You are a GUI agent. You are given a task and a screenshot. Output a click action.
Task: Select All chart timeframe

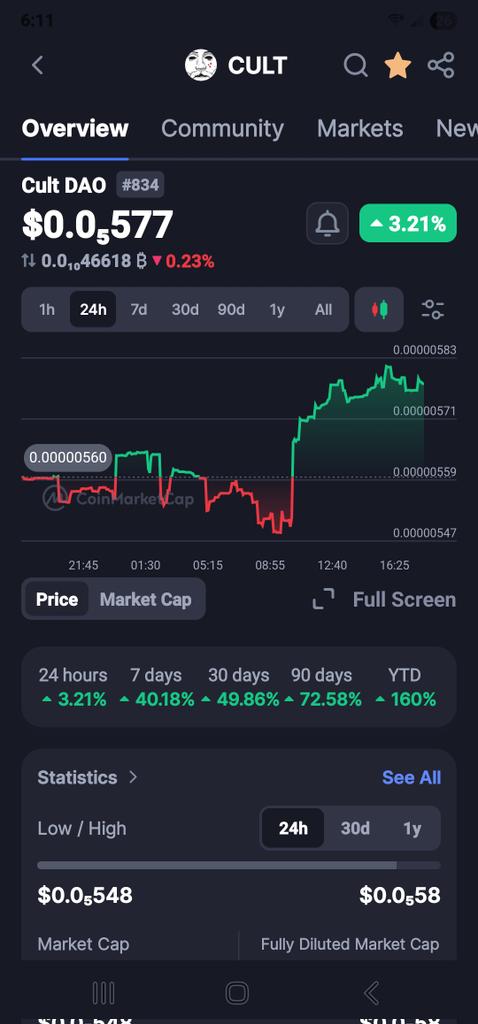click(x=323, y=310)
